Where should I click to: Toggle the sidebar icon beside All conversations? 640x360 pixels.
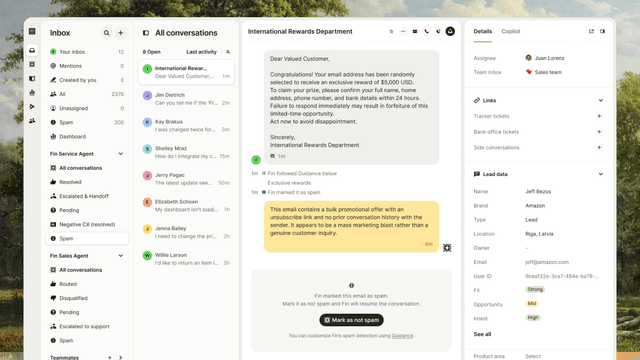(x=146, y=33)
